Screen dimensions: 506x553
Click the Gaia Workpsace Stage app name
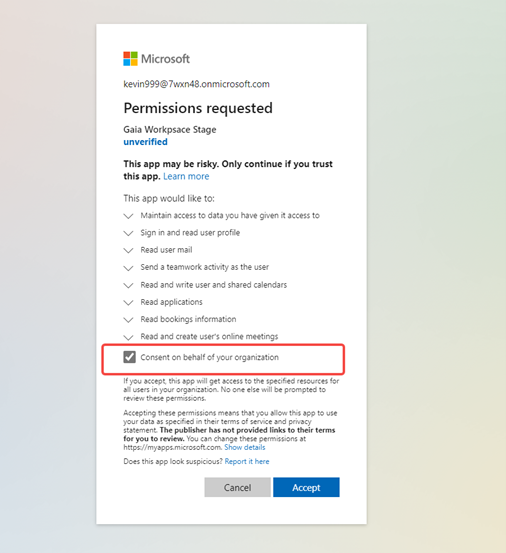[x=170, y=129]
